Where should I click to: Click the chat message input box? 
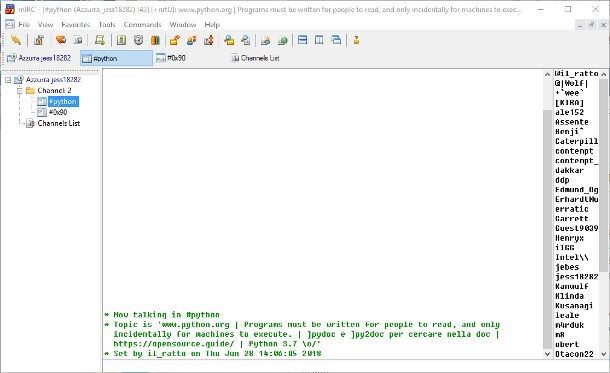[x=356, y=367]
